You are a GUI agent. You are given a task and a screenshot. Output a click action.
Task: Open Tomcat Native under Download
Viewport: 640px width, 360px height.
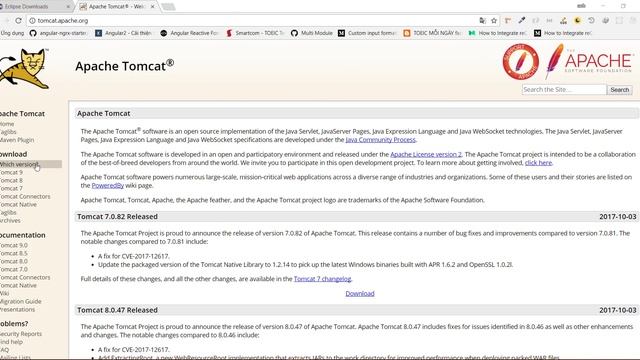point(18,204)
